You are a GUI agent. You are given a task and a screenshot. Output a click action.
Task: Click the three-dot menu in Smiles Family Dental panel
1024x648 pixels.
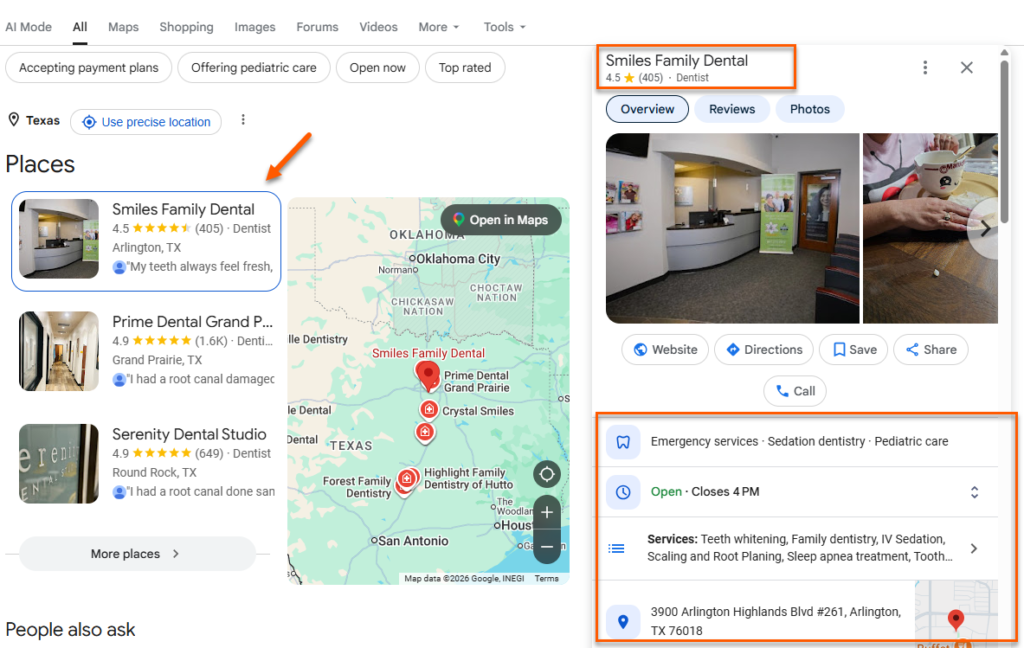[925, 67]
